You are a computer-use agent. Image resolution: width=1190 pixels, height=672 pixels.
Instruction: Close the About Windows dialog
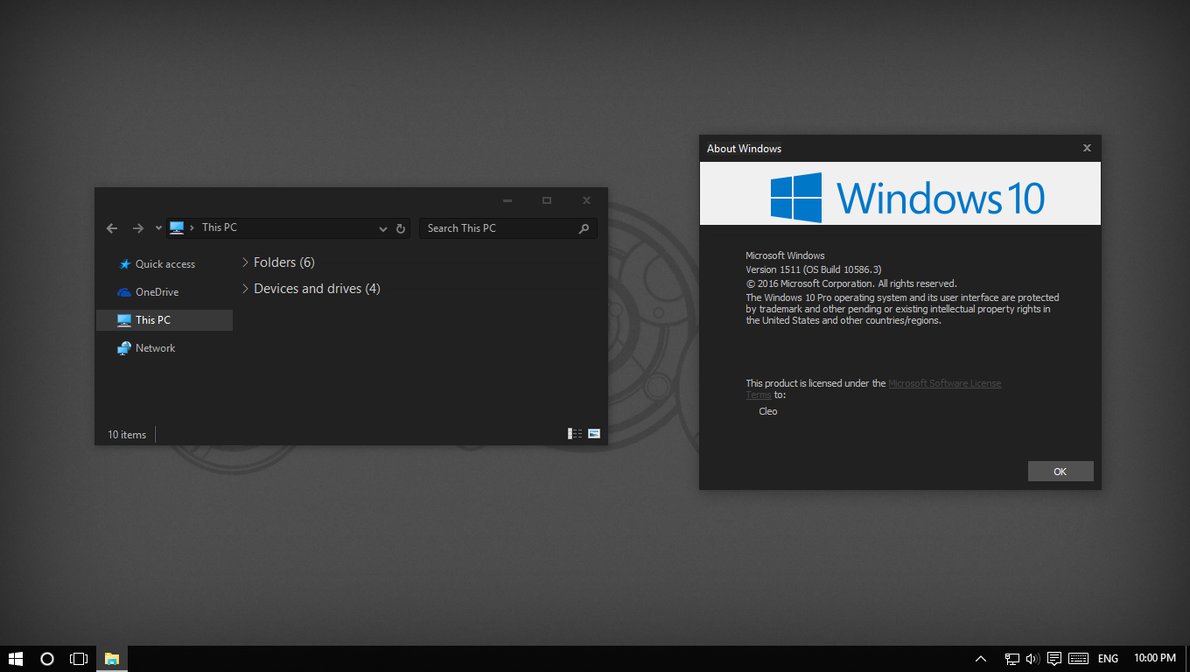click(1087, 148)
